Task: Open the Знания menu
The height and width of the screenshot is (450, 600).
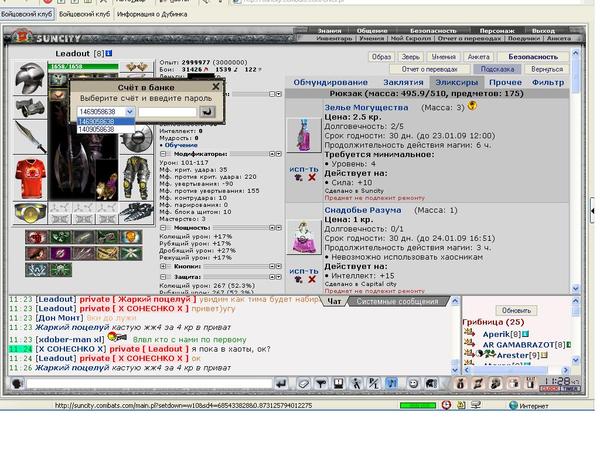Action: coord(329,31)
